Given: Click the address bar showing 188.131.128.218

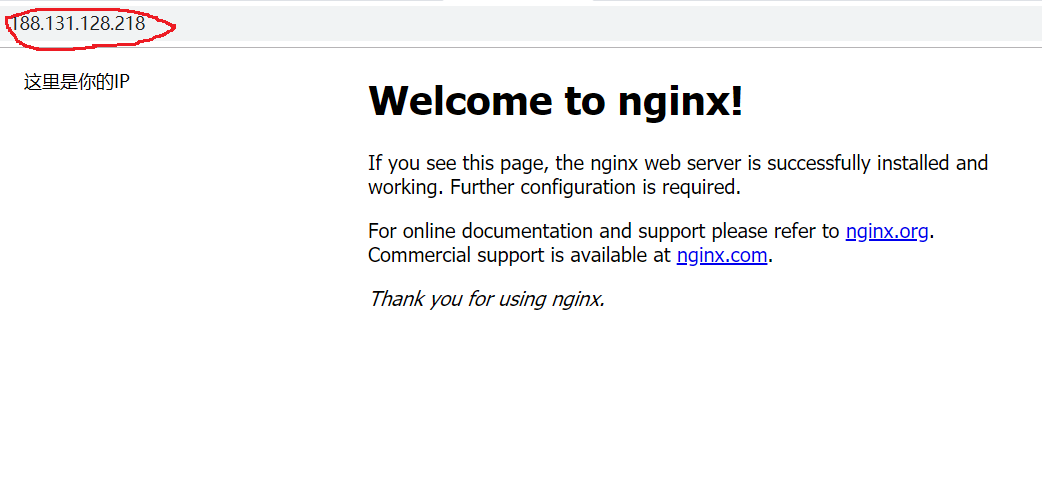Looking at the screenshot, I should tap(521, 24).
